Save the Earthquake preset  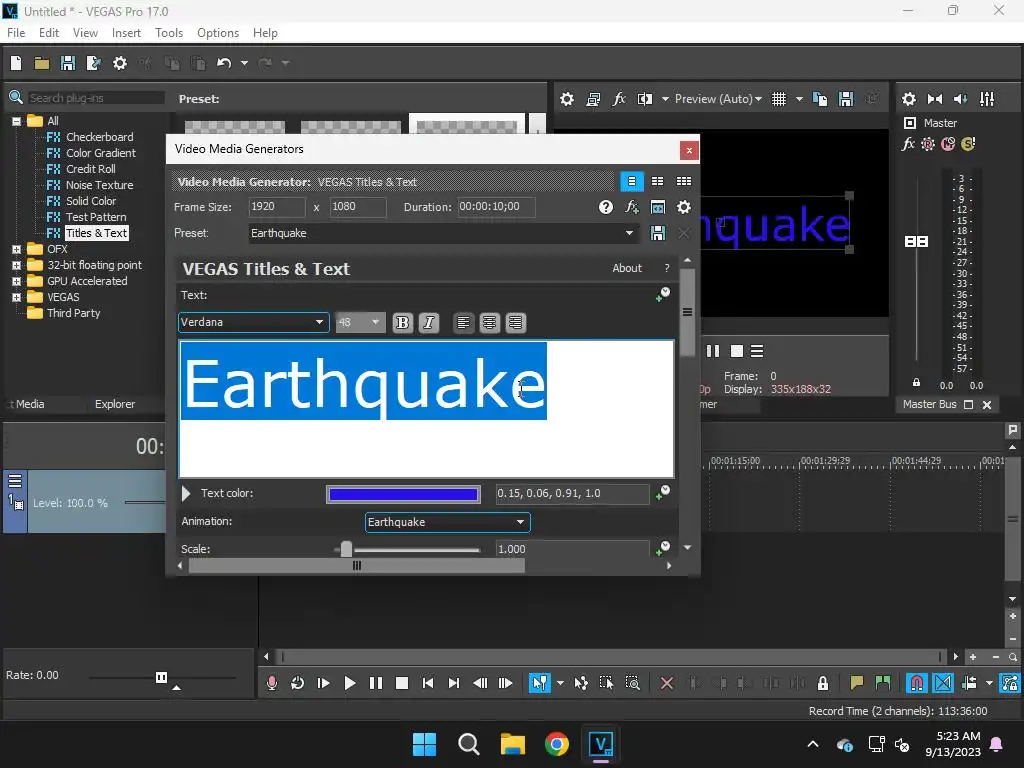coord(658,233)
